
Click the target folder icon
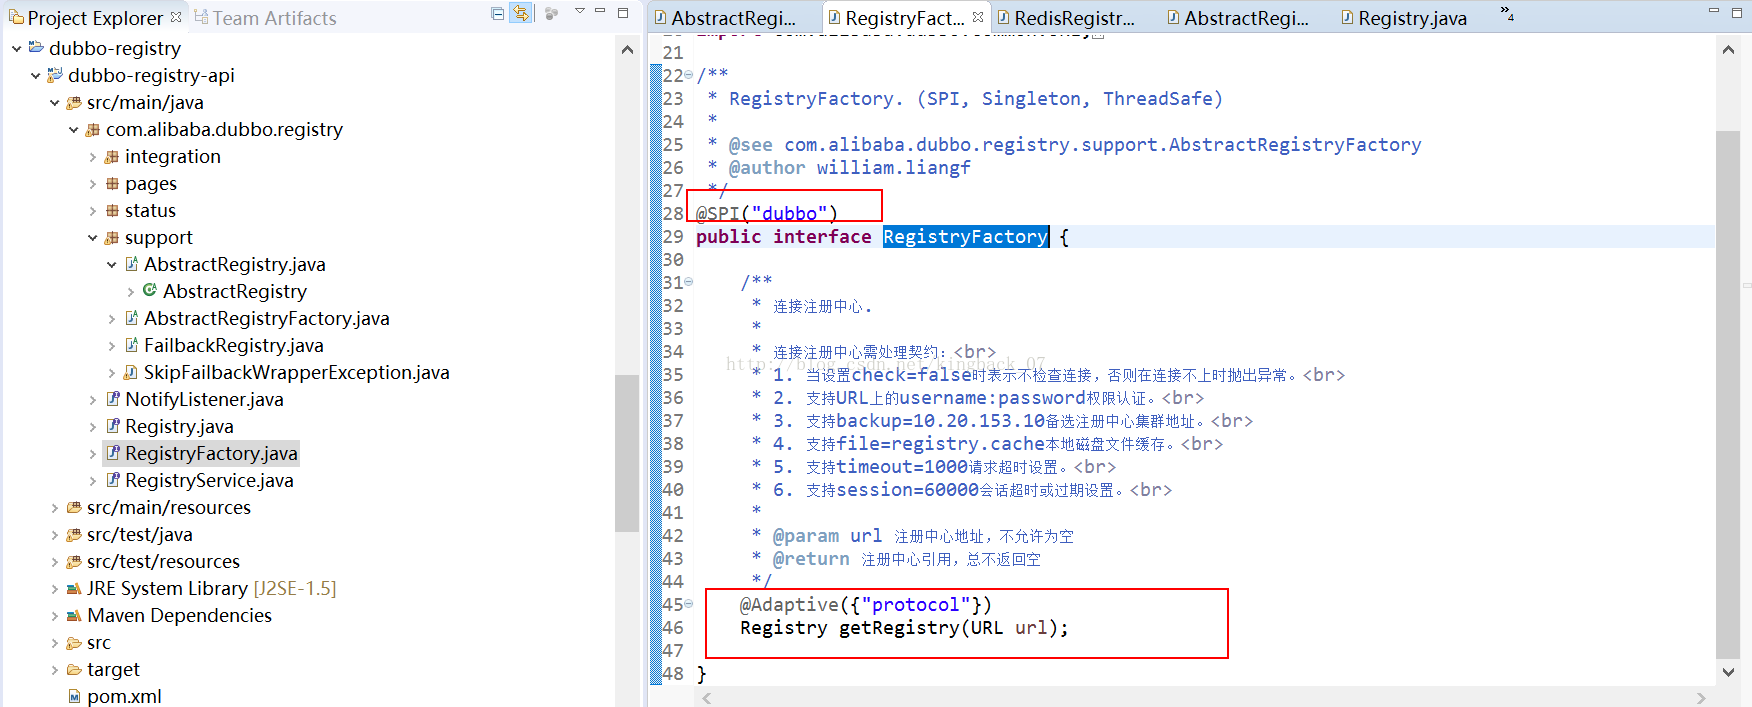coord(74,669)
